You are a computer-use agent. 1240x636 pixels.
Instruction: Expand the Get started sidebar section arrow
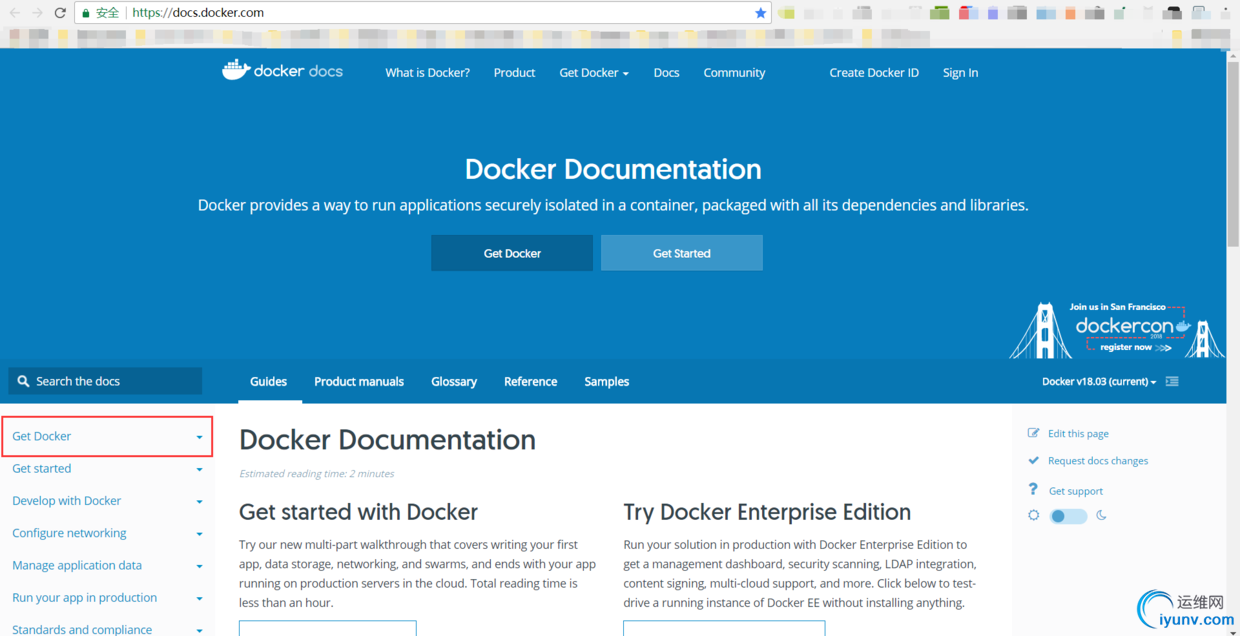point(199,469)
